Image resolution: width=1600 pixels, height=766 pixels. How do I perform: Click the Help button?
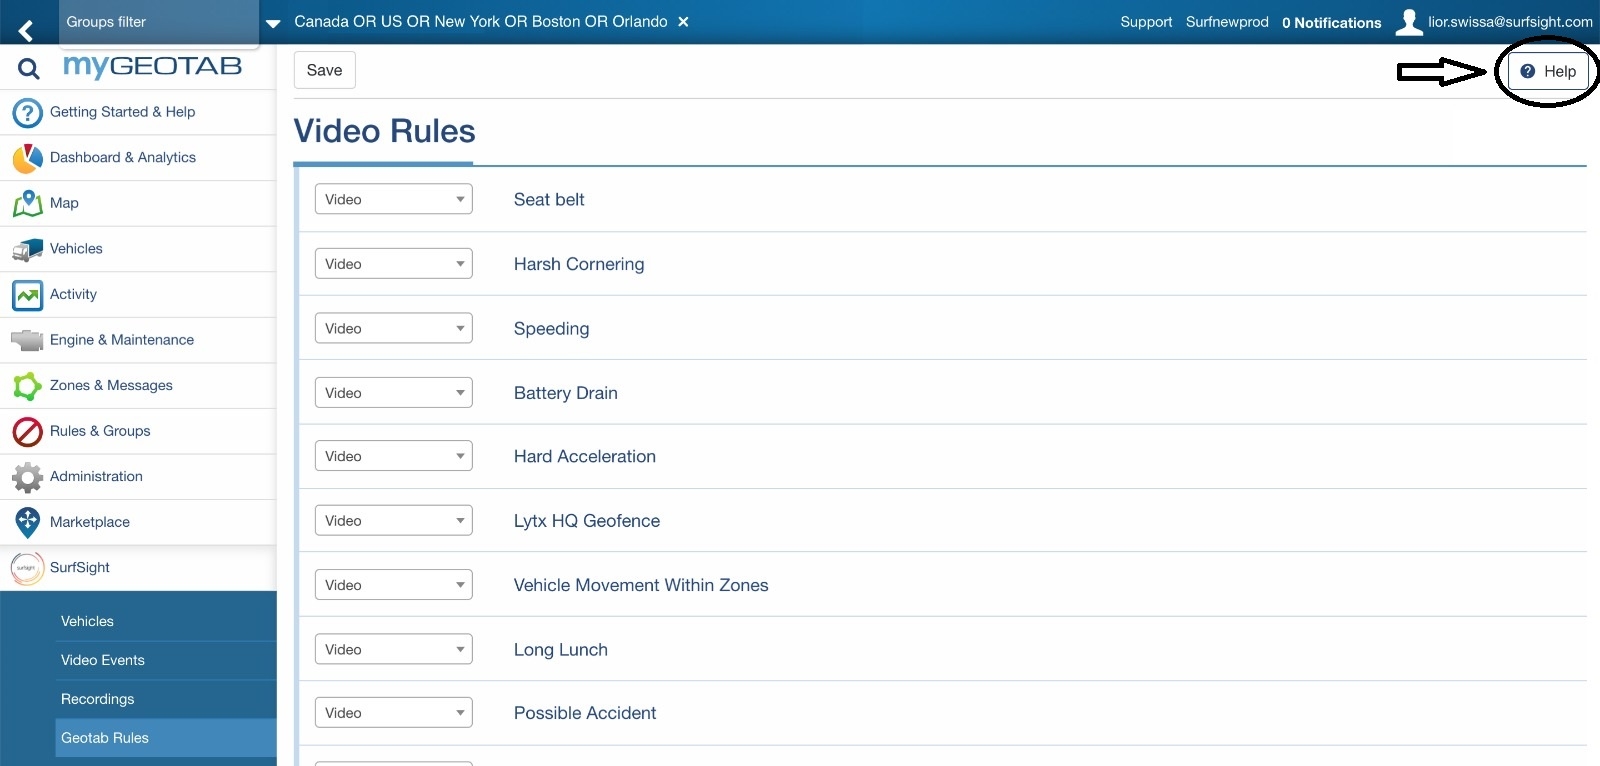tap(1548, 71)
